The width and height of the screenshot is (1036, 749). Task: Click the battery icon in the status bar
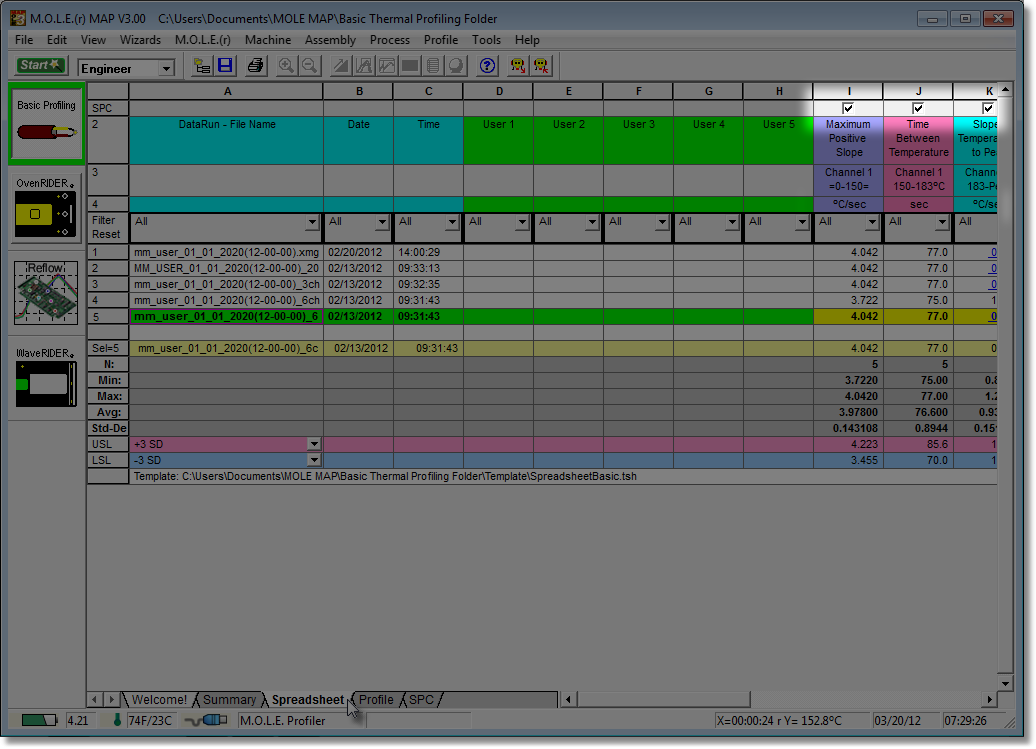point(39,720)
